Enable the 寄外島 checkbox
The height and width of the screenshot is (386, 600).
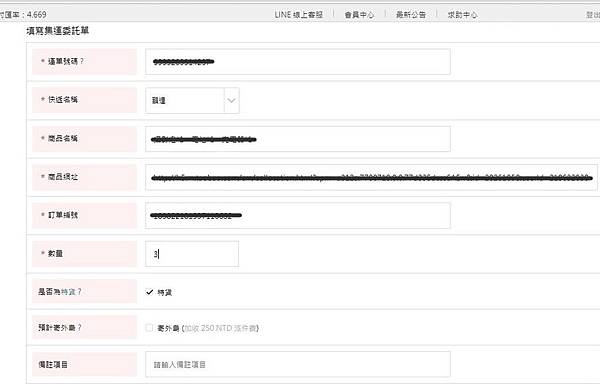click(x=149, y=328)
